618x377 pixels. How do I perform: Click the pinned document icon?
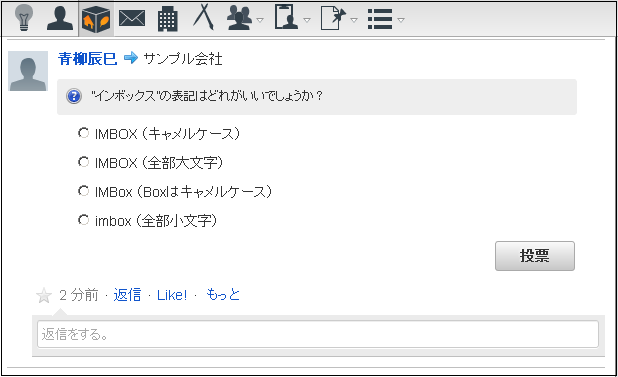(x=333, y=18)
